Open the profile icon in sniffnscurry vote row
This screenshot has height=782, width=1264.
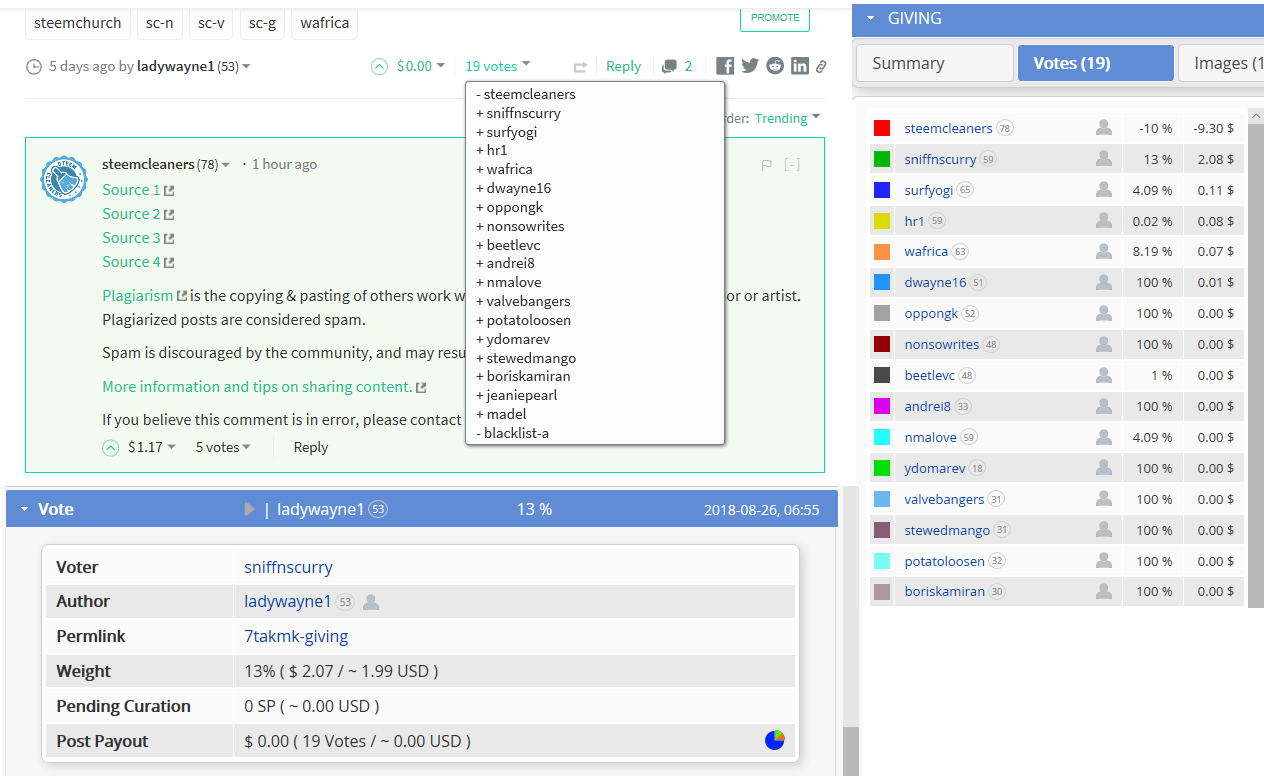point(1104,159)
